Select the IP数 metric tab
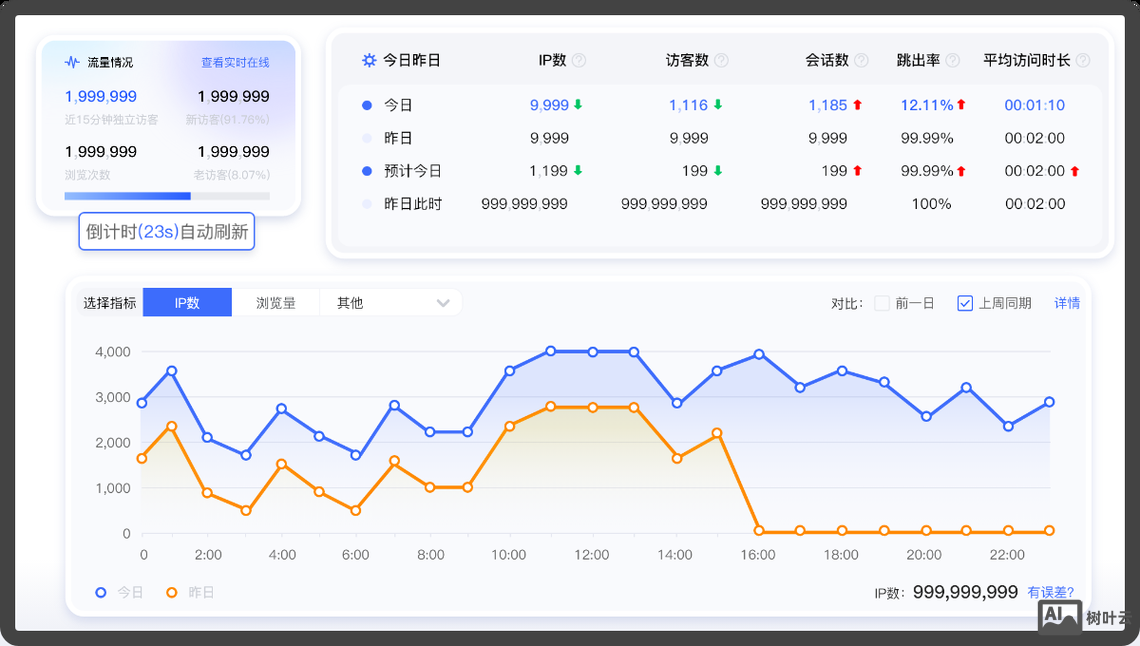This screenshot has height=646, width=1140. pos(187,302)
